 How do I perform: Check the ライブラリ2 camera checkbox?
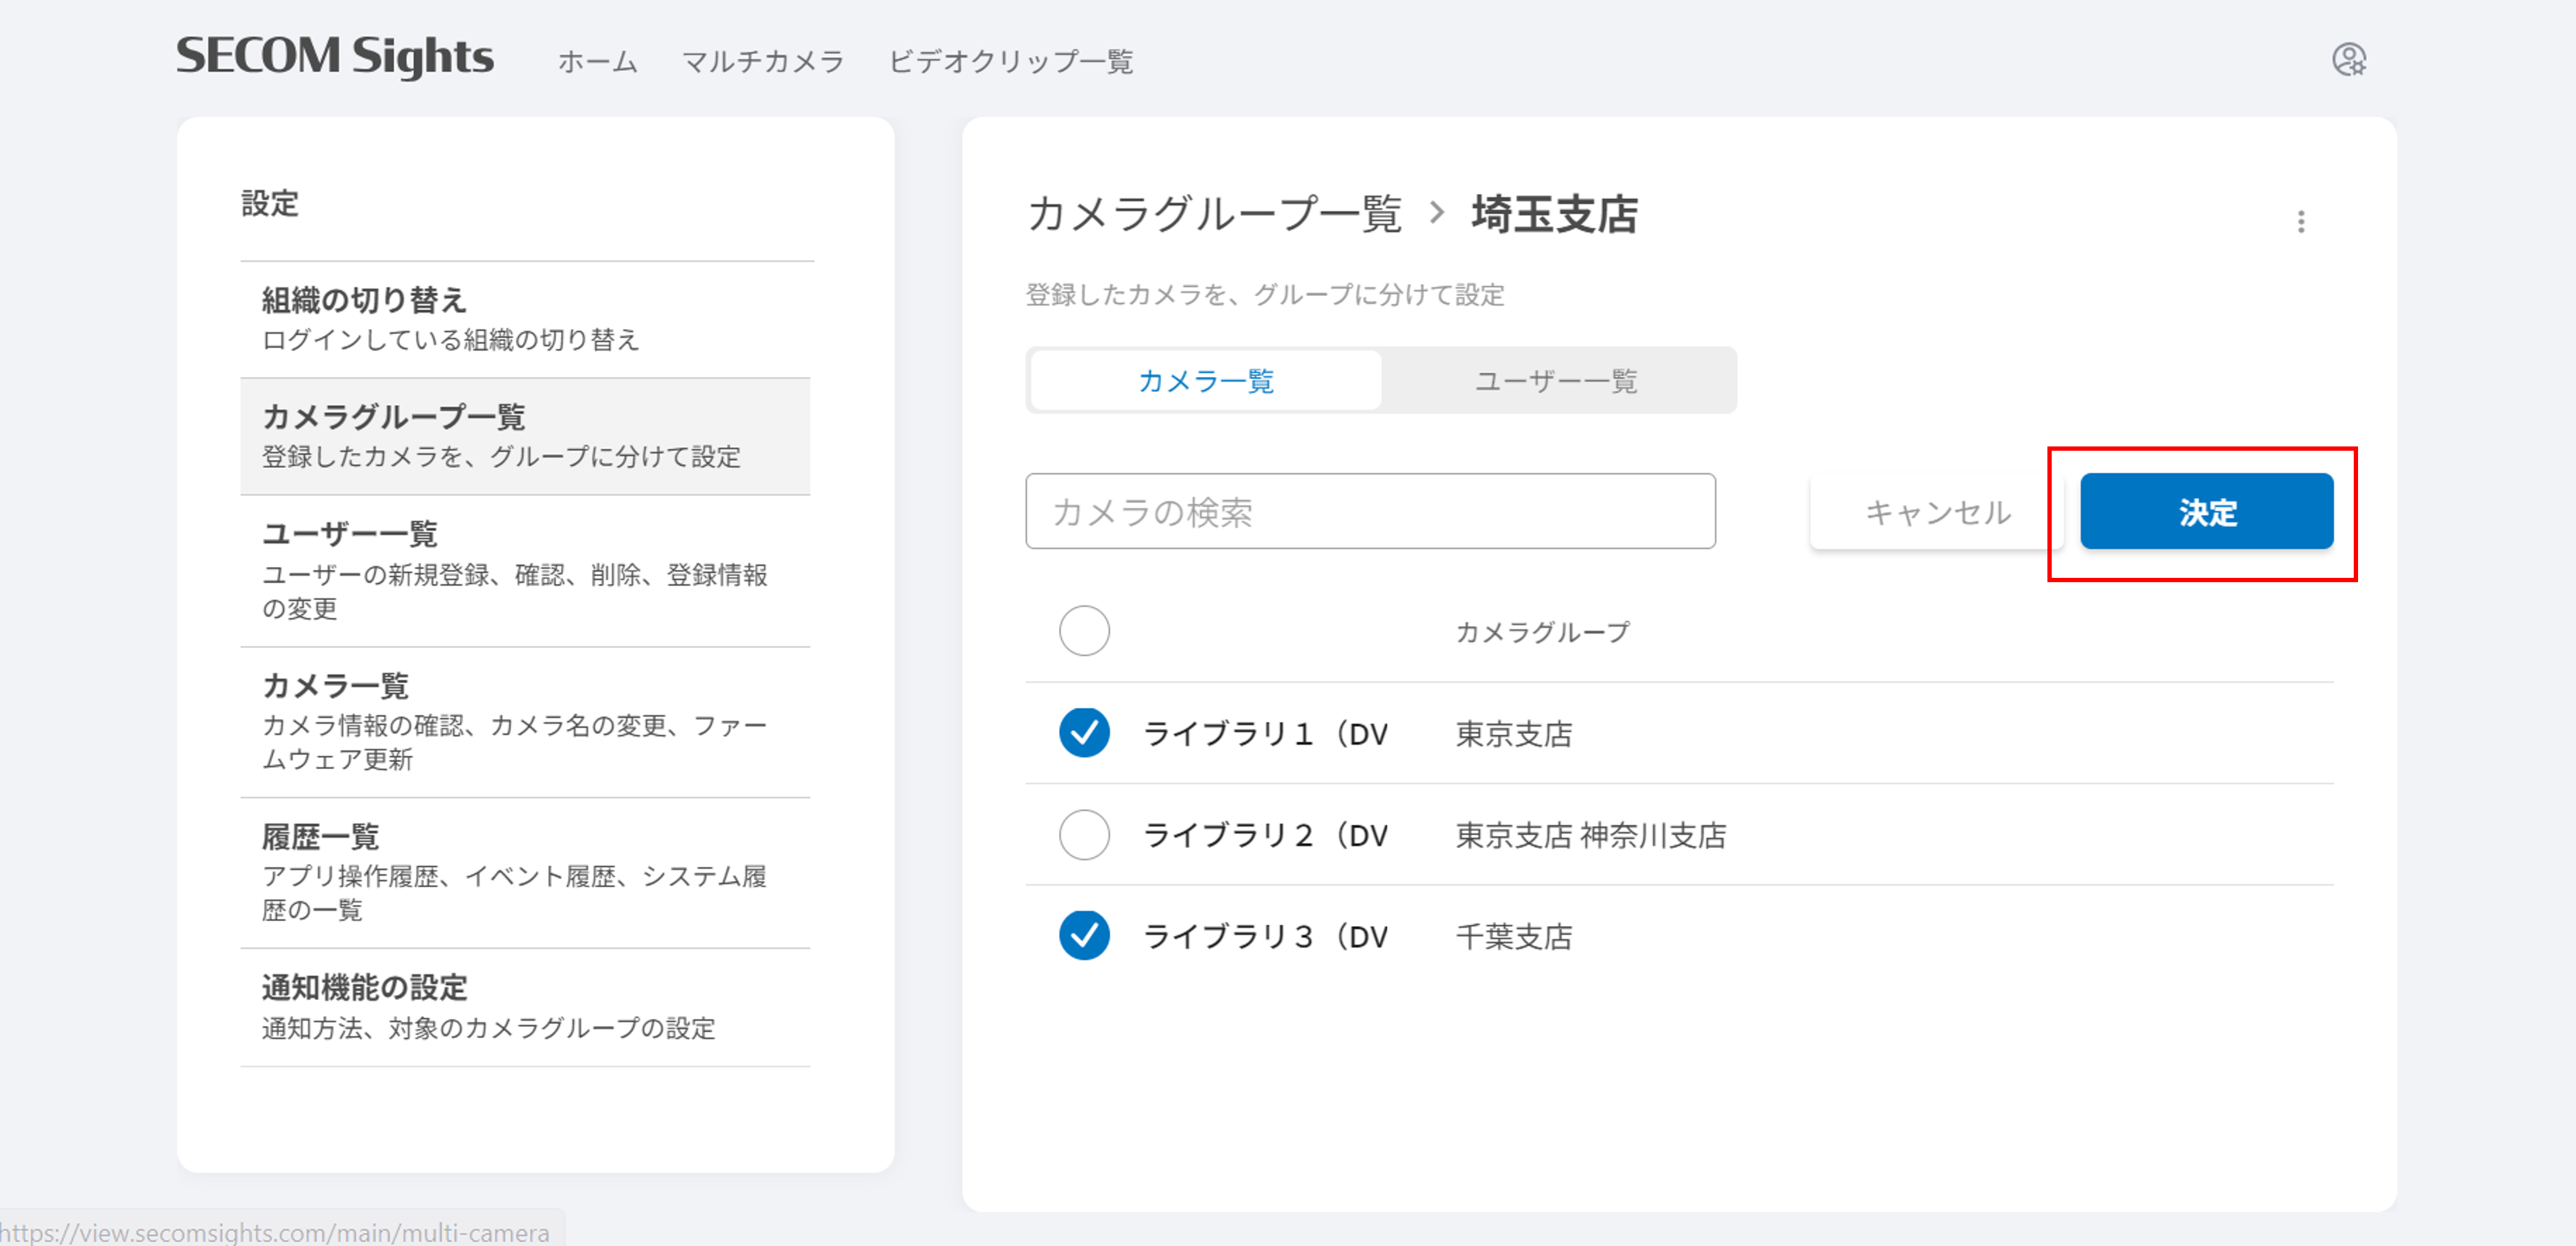[1084, 834]
